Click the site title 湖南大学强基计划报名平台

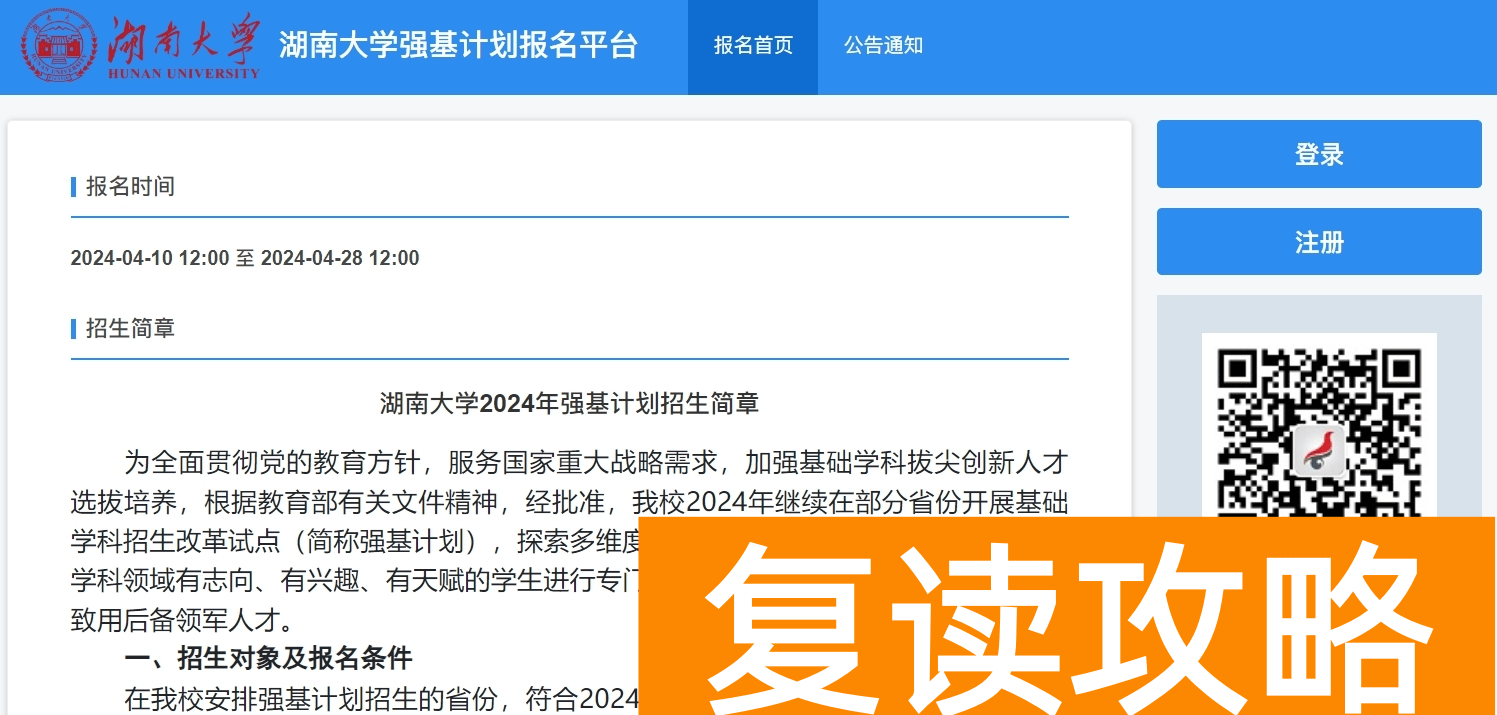[x=460, y=45]
